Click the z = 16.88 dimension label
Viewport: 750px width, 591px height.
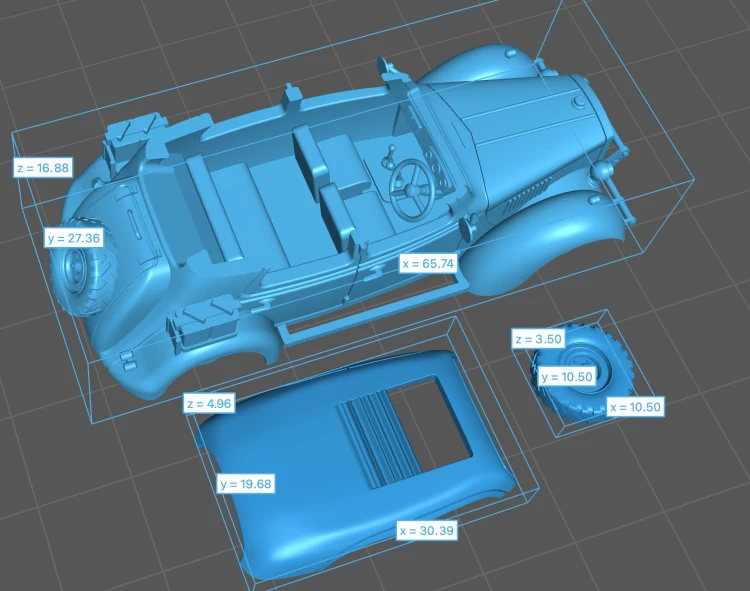click(x=43, y=168)
